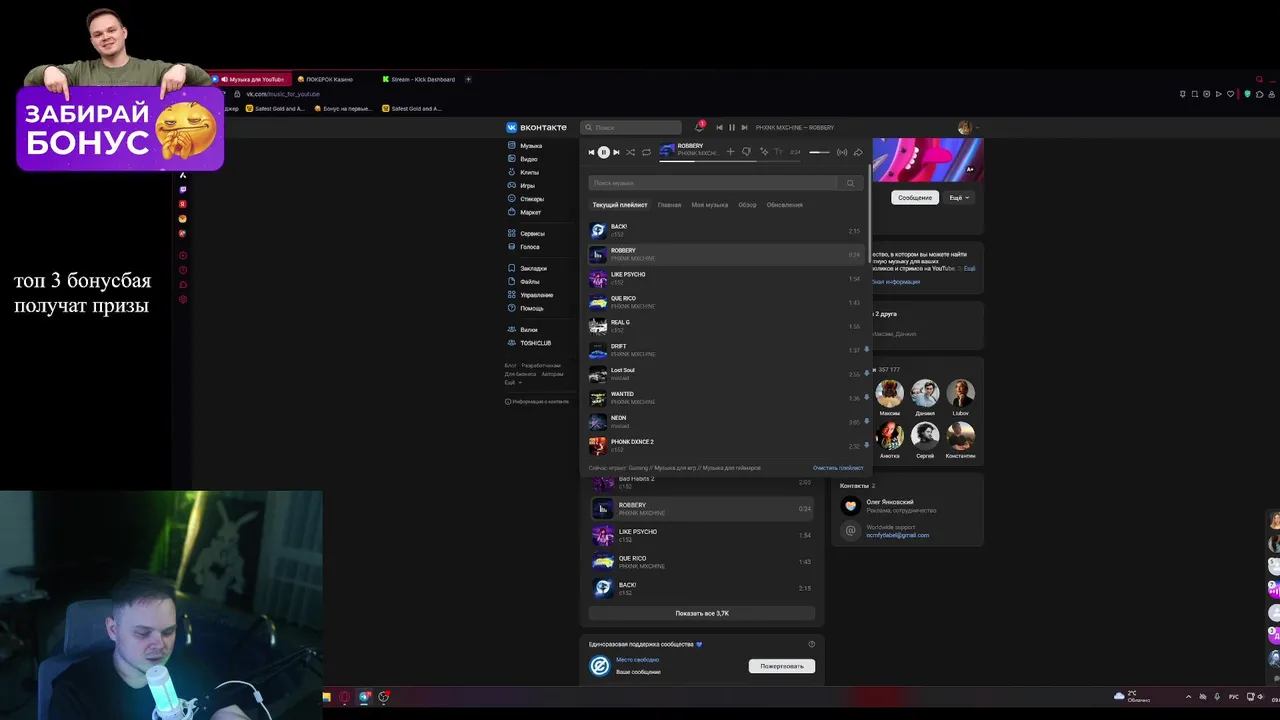Image resolution: width=1280 pixels, height=720 pixels.
Task: Switch to the Текущий плейлист tab
Action: coord(620,205)
